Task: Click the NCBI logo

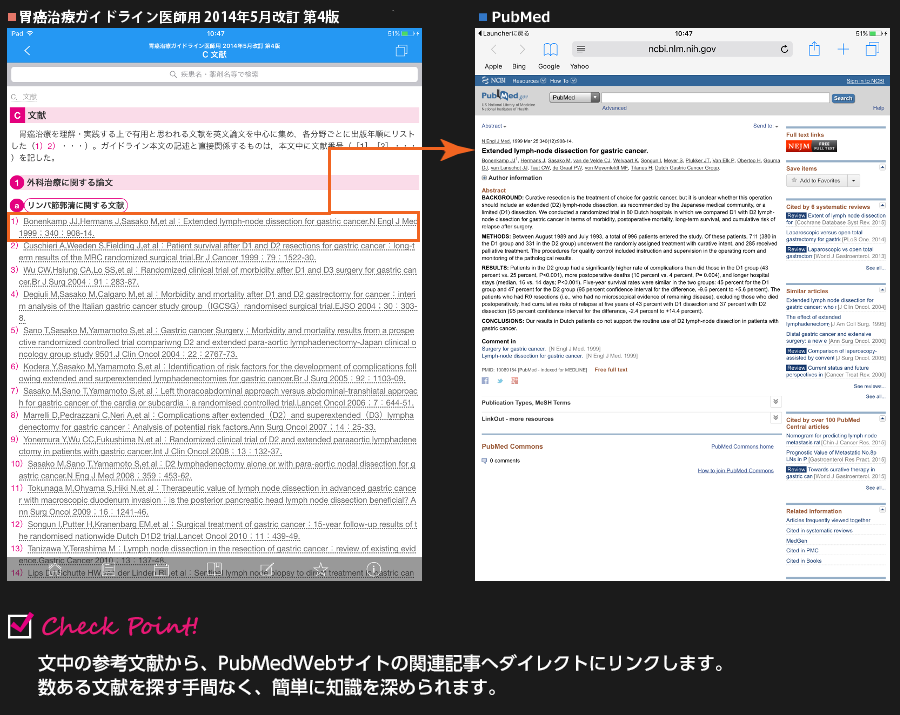Action: point(494,80)
